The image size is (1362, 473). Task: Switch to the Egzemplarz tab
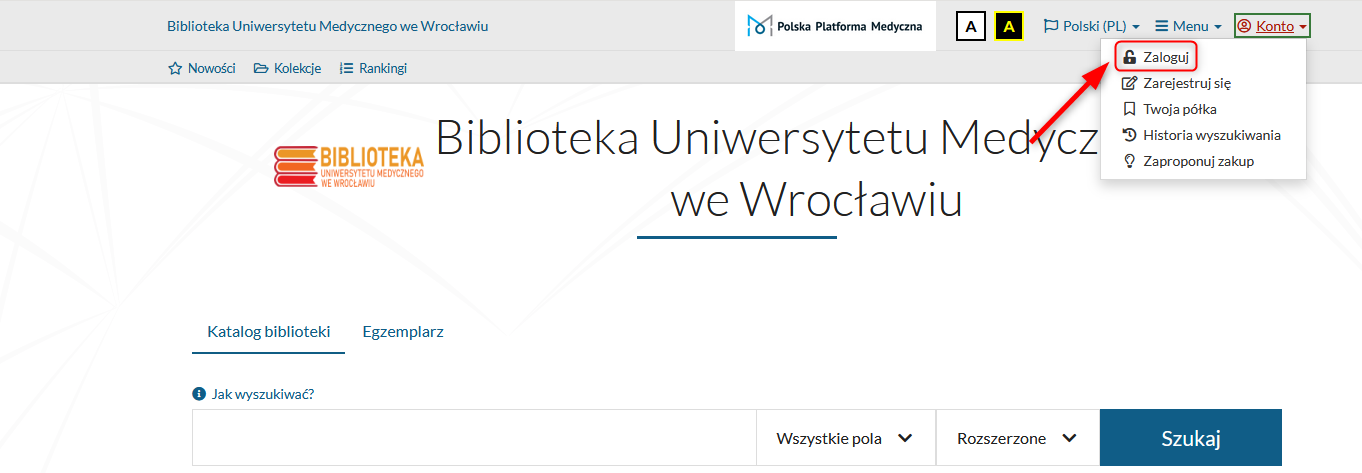[x=403, y=332]
